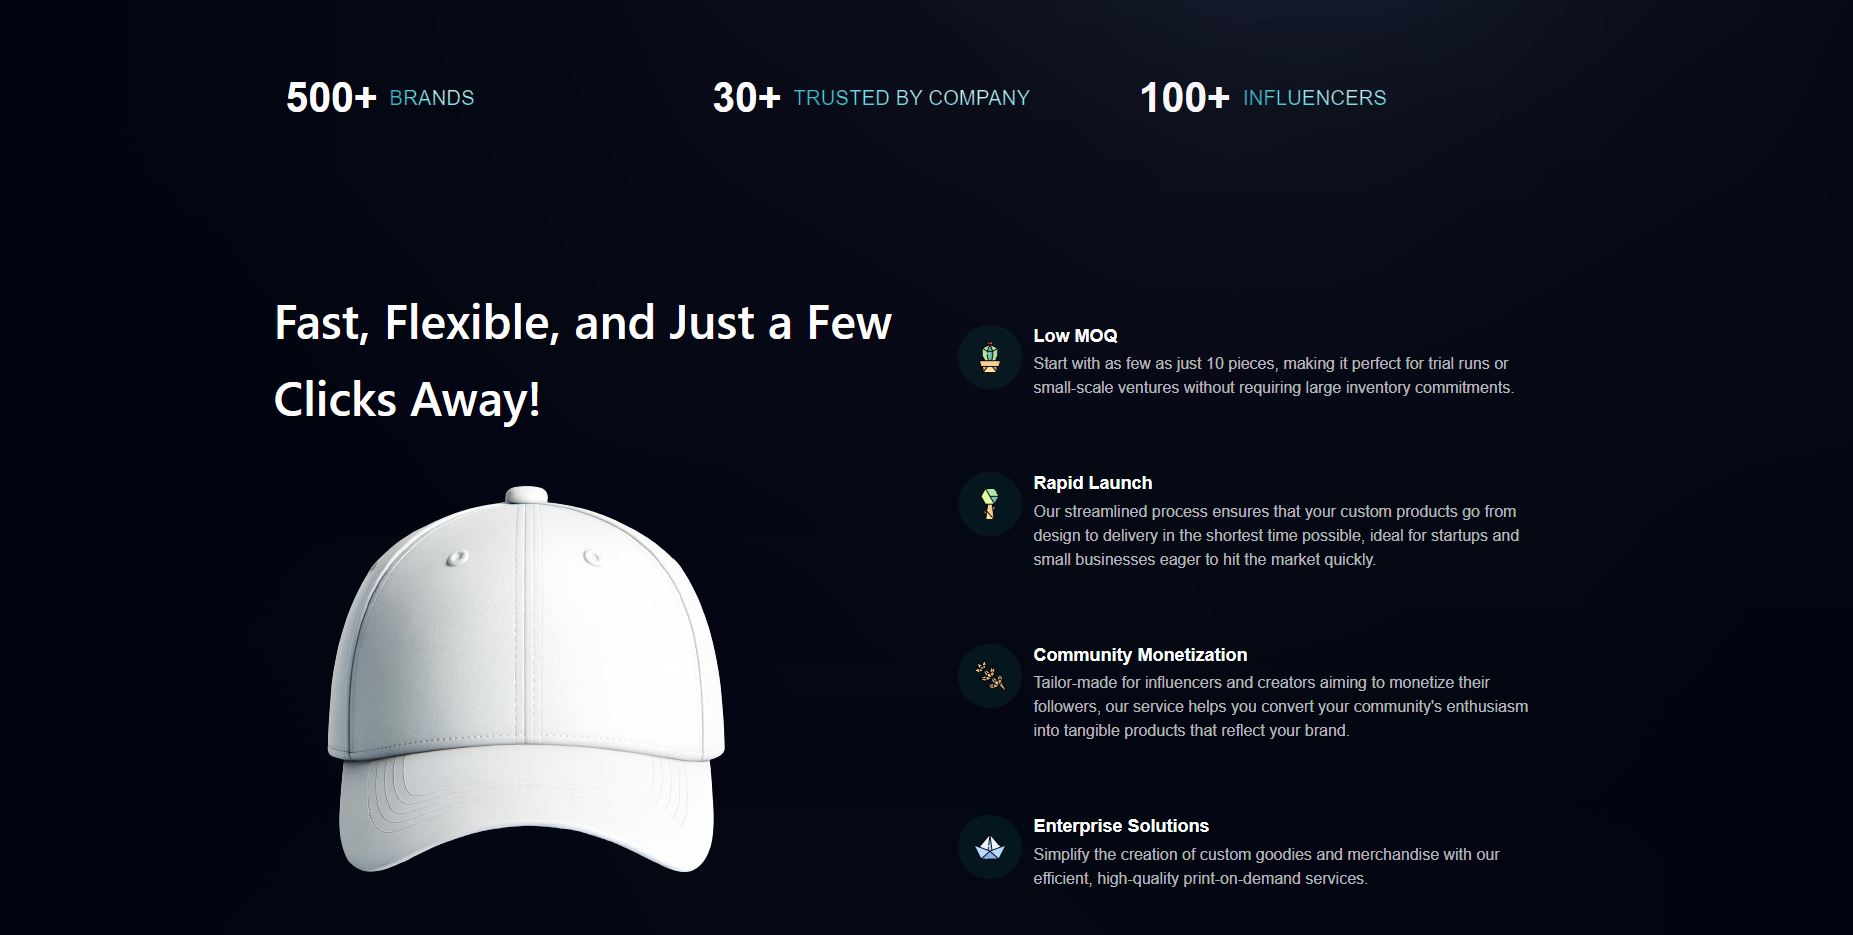
Task: Click the 30+ statistic number
Action: coord(746,98)
